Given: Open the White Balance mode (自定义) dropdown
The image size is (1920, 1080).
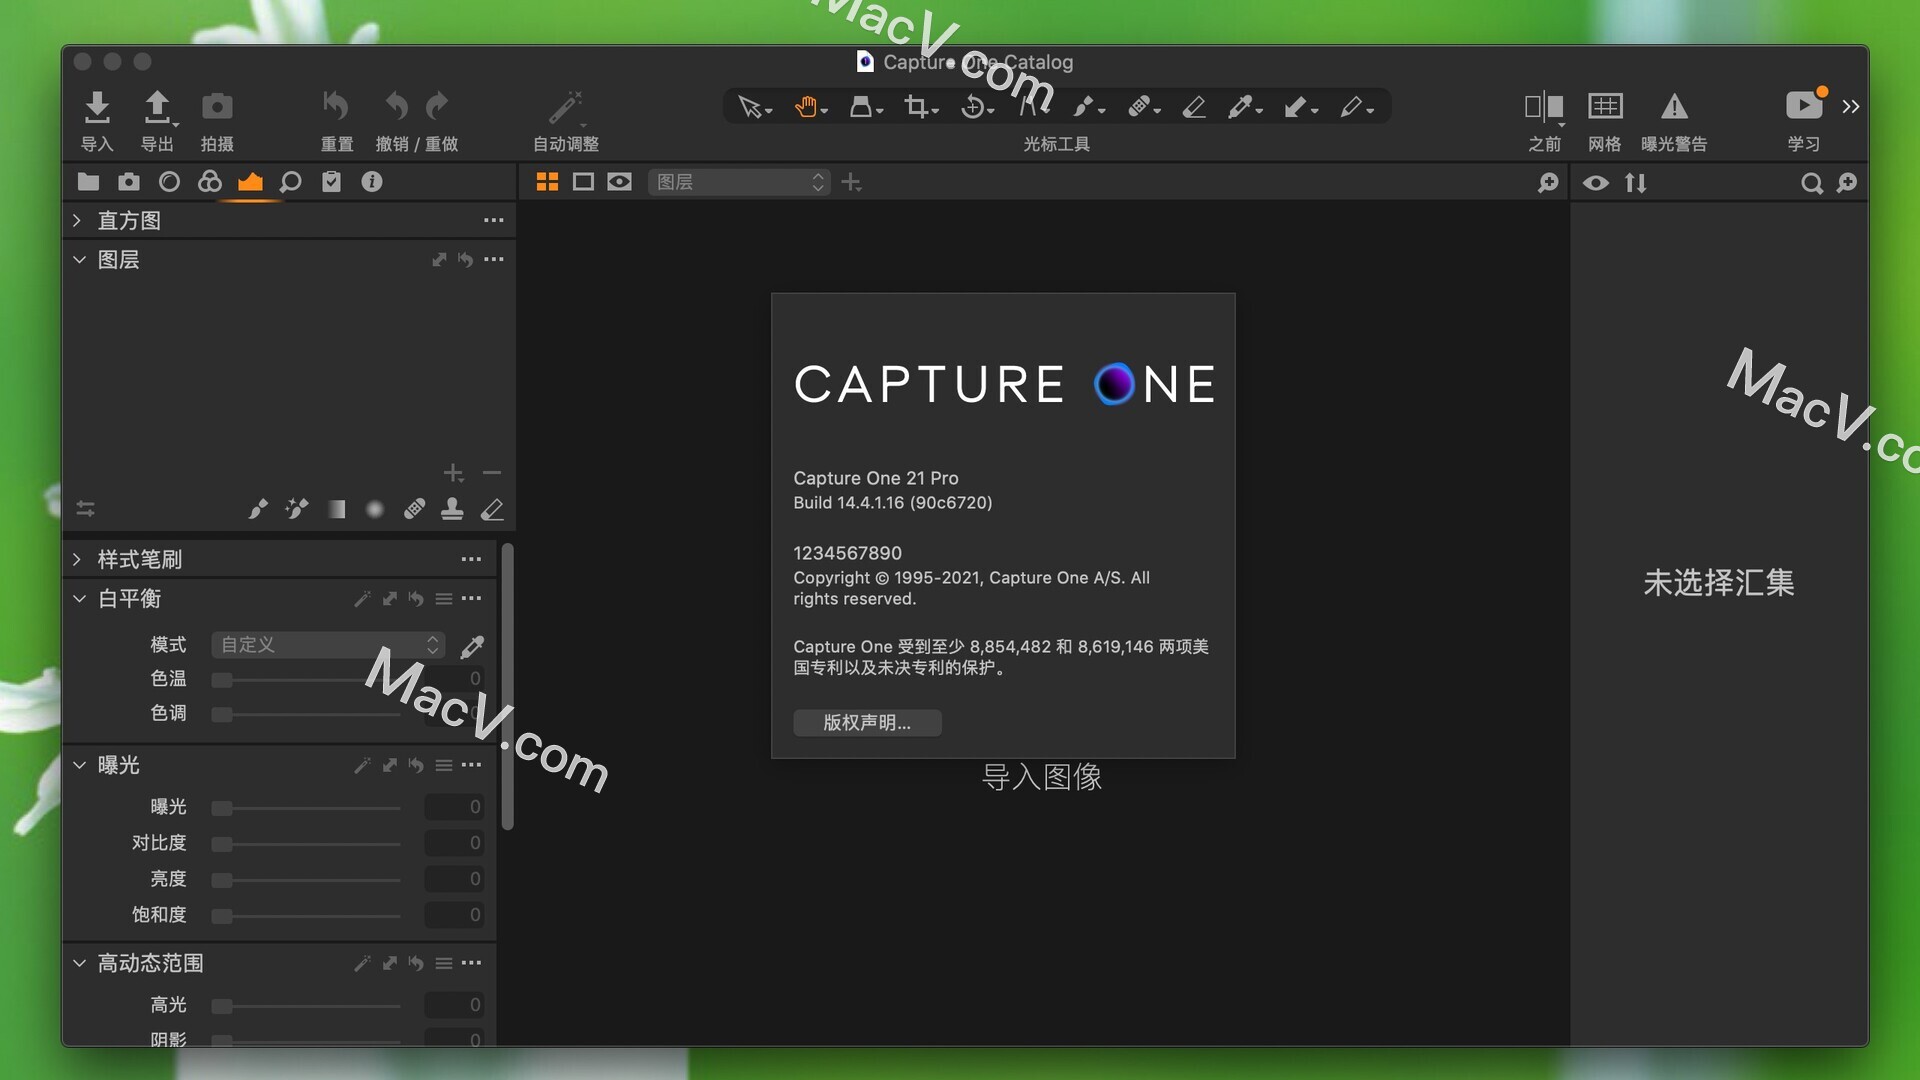Looking at the screenshot, I should pos(328,645).
